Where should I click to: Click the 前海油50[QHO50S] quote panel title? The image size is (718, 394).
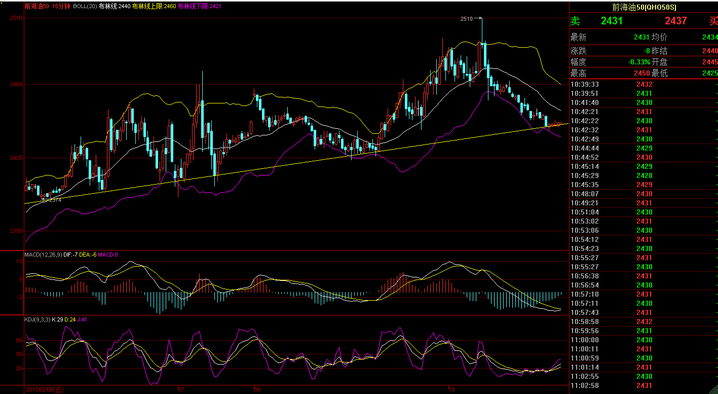point(644,7)
